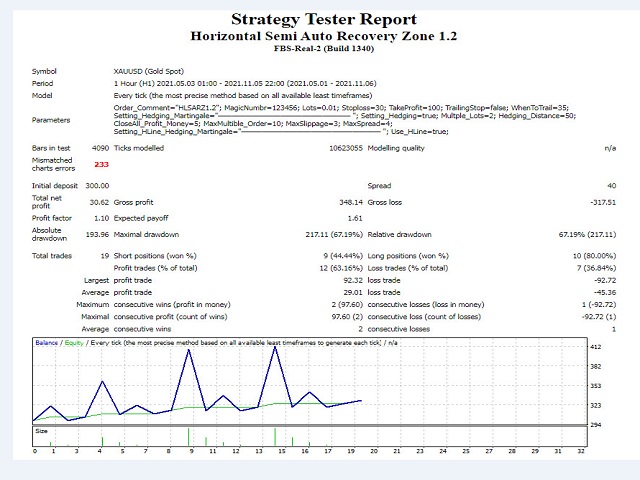Click the 'Size' label in volume panel
This screenshot has width=640, height=480.
pyautogui.click(x=41, y=431)
